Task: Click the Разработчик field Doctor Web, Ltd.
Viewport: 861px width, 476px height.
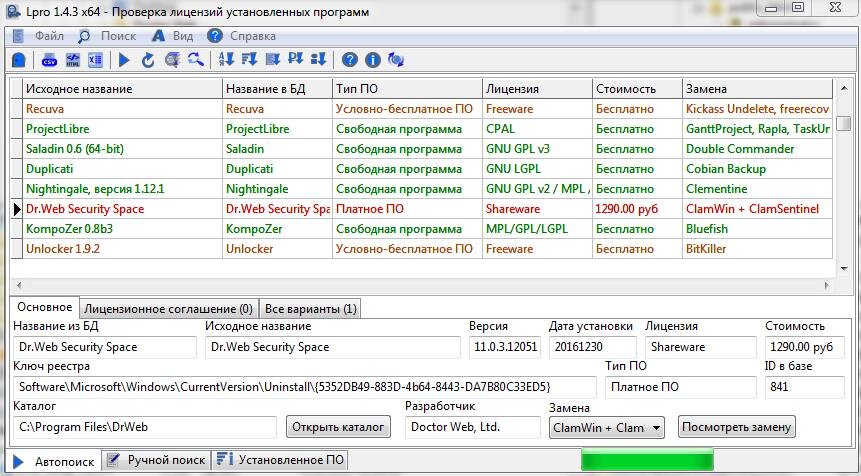Action: [x=473, y=427]
